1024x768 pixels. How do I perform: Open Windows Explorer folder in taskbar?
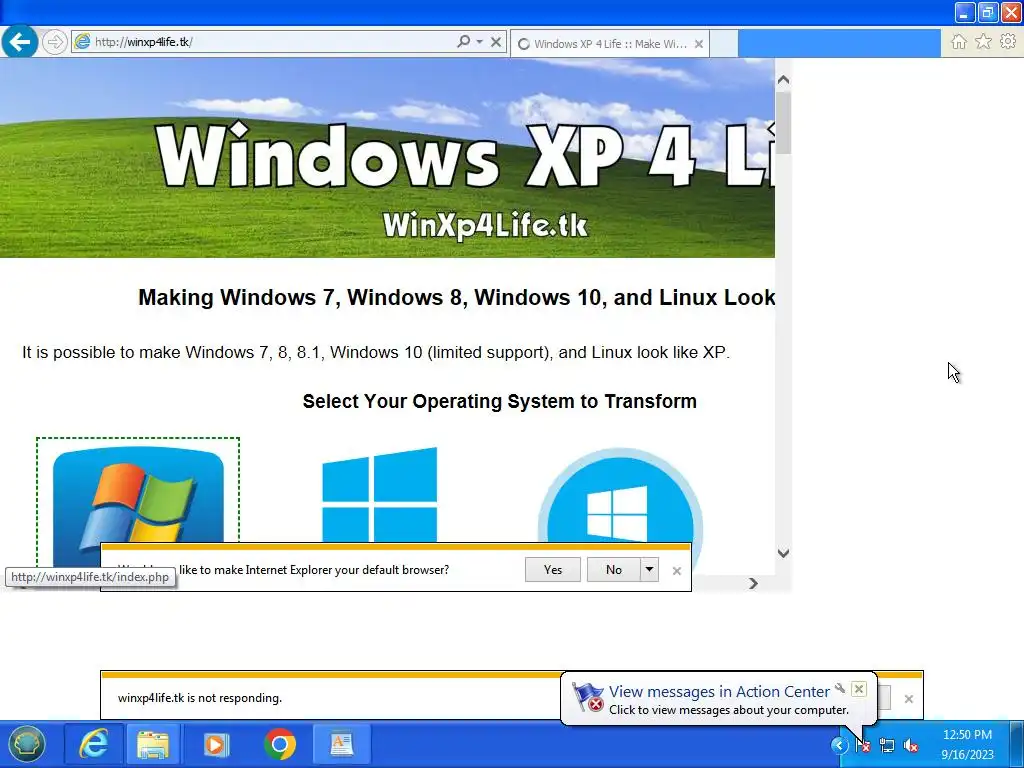coord(153,744)
